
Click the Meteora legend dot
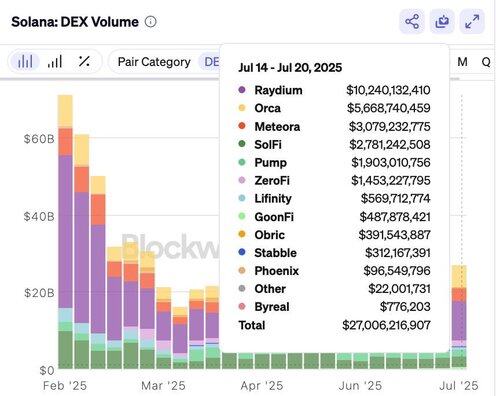tap(242, 126)
